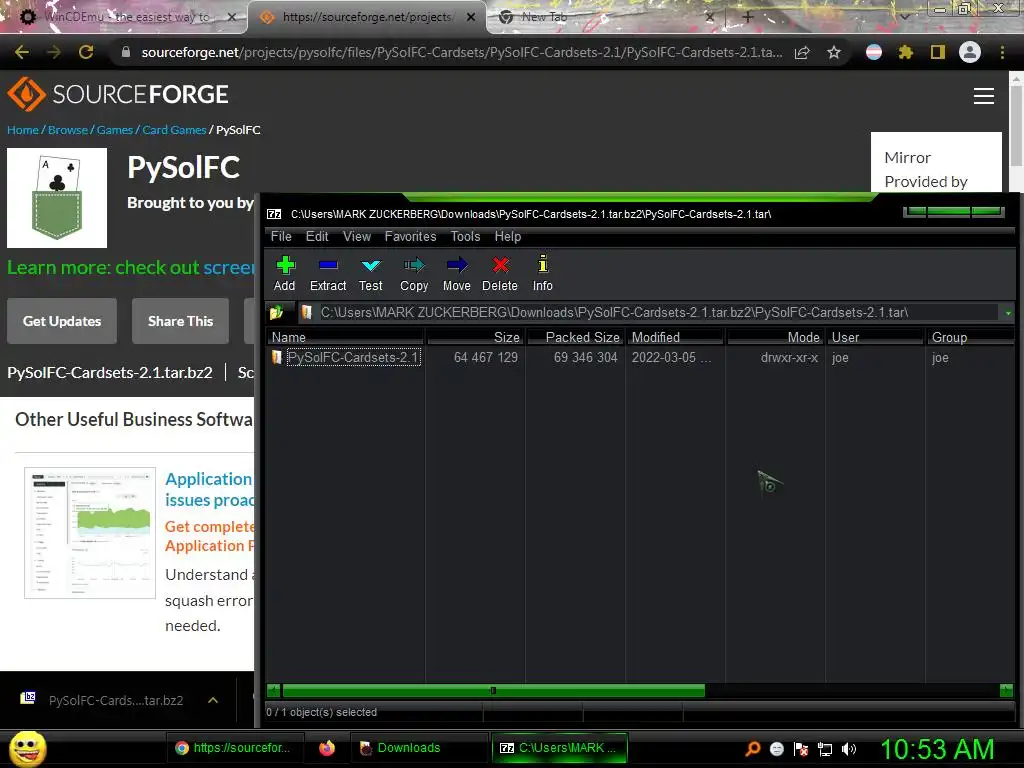This screenshot has height=768, width=1024.
Task: Click the PySolFC project card icon
Action: pyautogui.click(x=57, y=198)
